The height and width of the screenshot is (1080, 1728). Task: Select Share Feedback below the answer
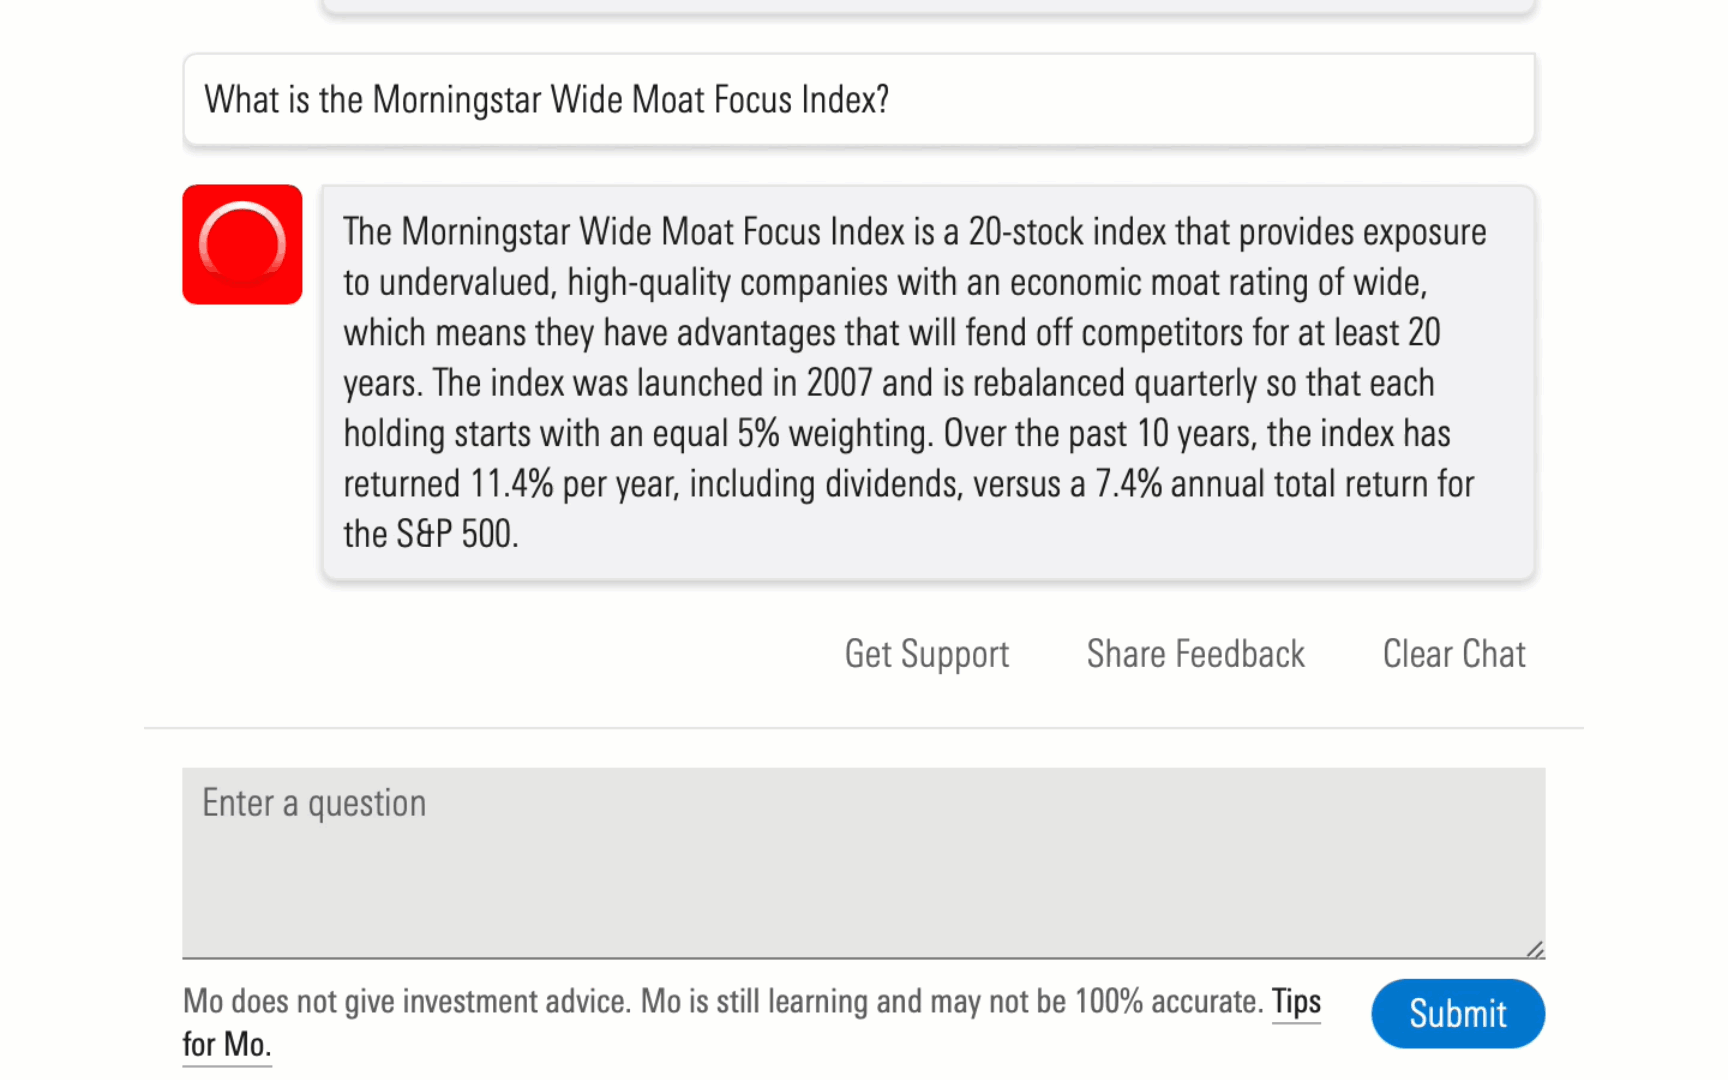[1195, 654]
